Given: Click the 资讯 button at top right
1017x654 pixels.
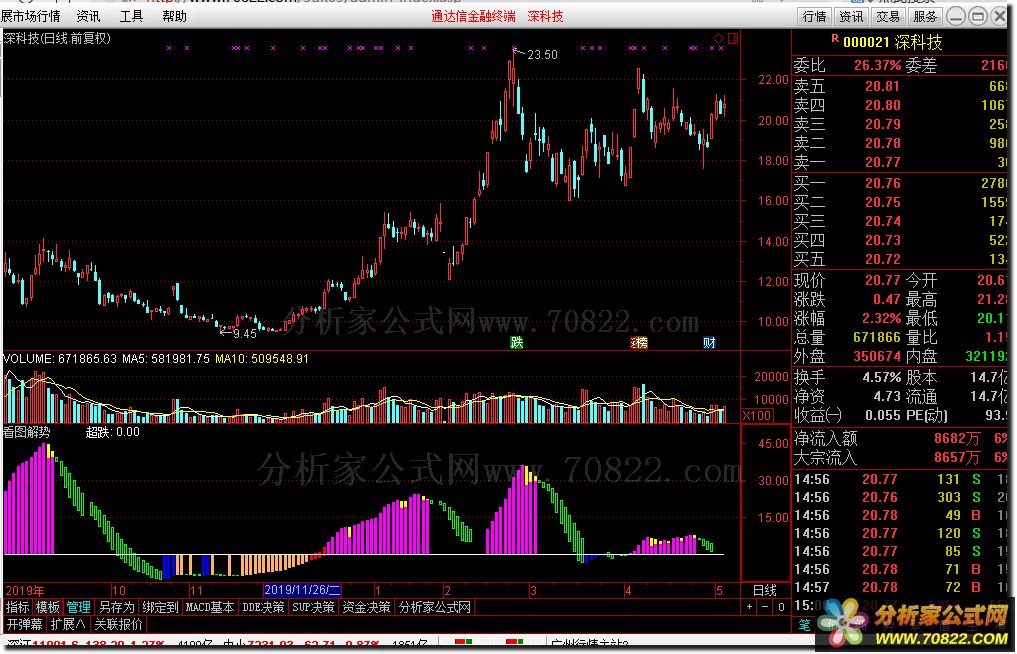Looking at the screenshot, I should 851,16.
